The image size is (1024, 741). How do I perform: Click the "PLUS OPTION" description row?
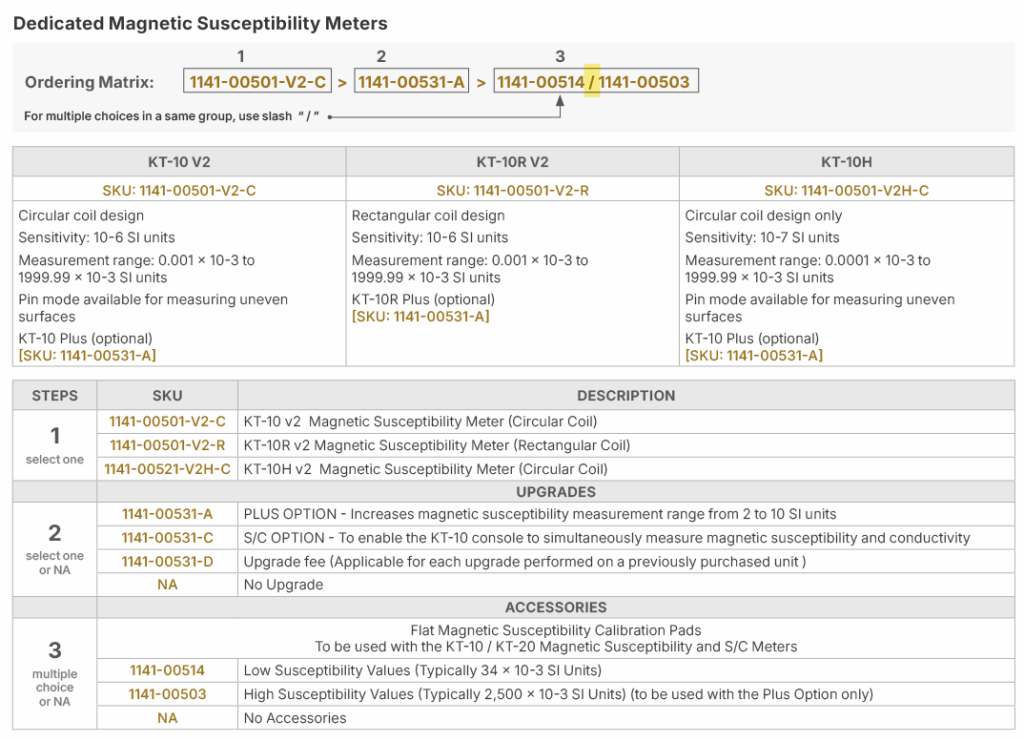pyautogui.click(x=626, y=514)
